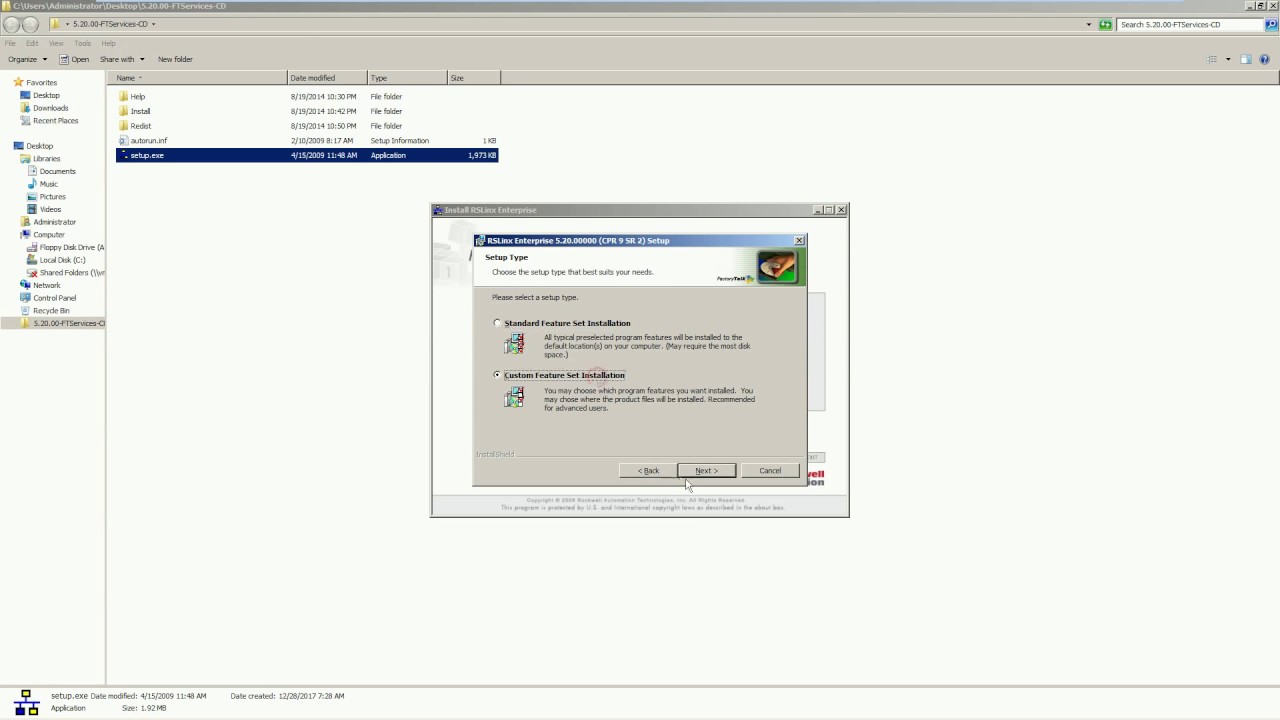Click the Explorer Forward navigation arrow
Viewport: 1280px width, 720px height.
30,24
